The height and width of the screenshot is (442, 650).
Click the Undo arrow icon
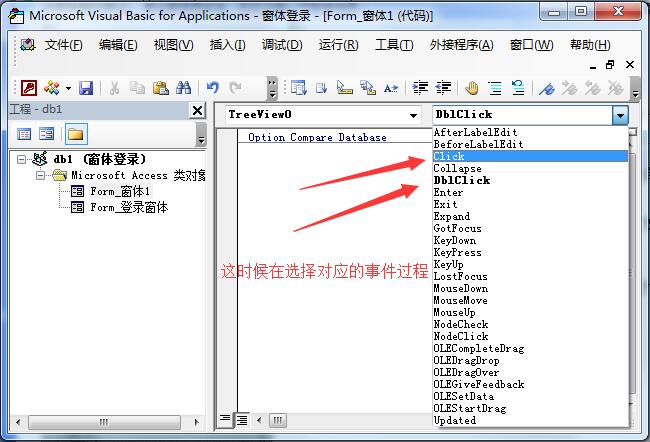click(x=213, y=88)
